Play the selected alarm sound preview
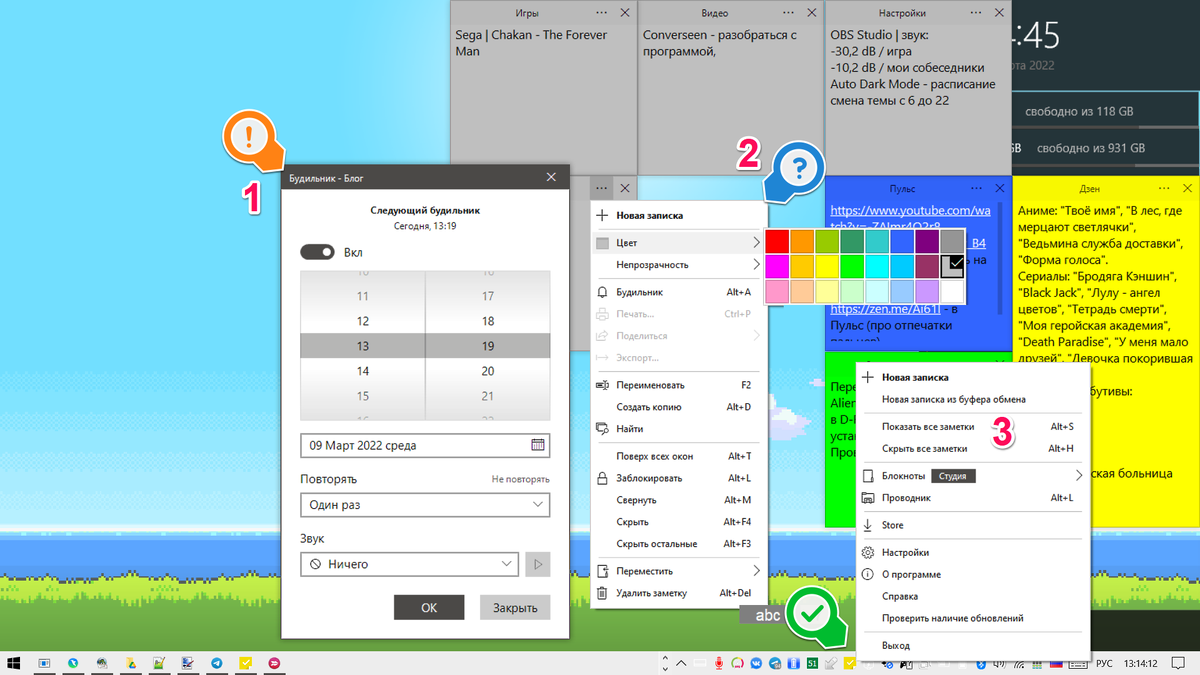1200x675 pixels. [538, 564]
